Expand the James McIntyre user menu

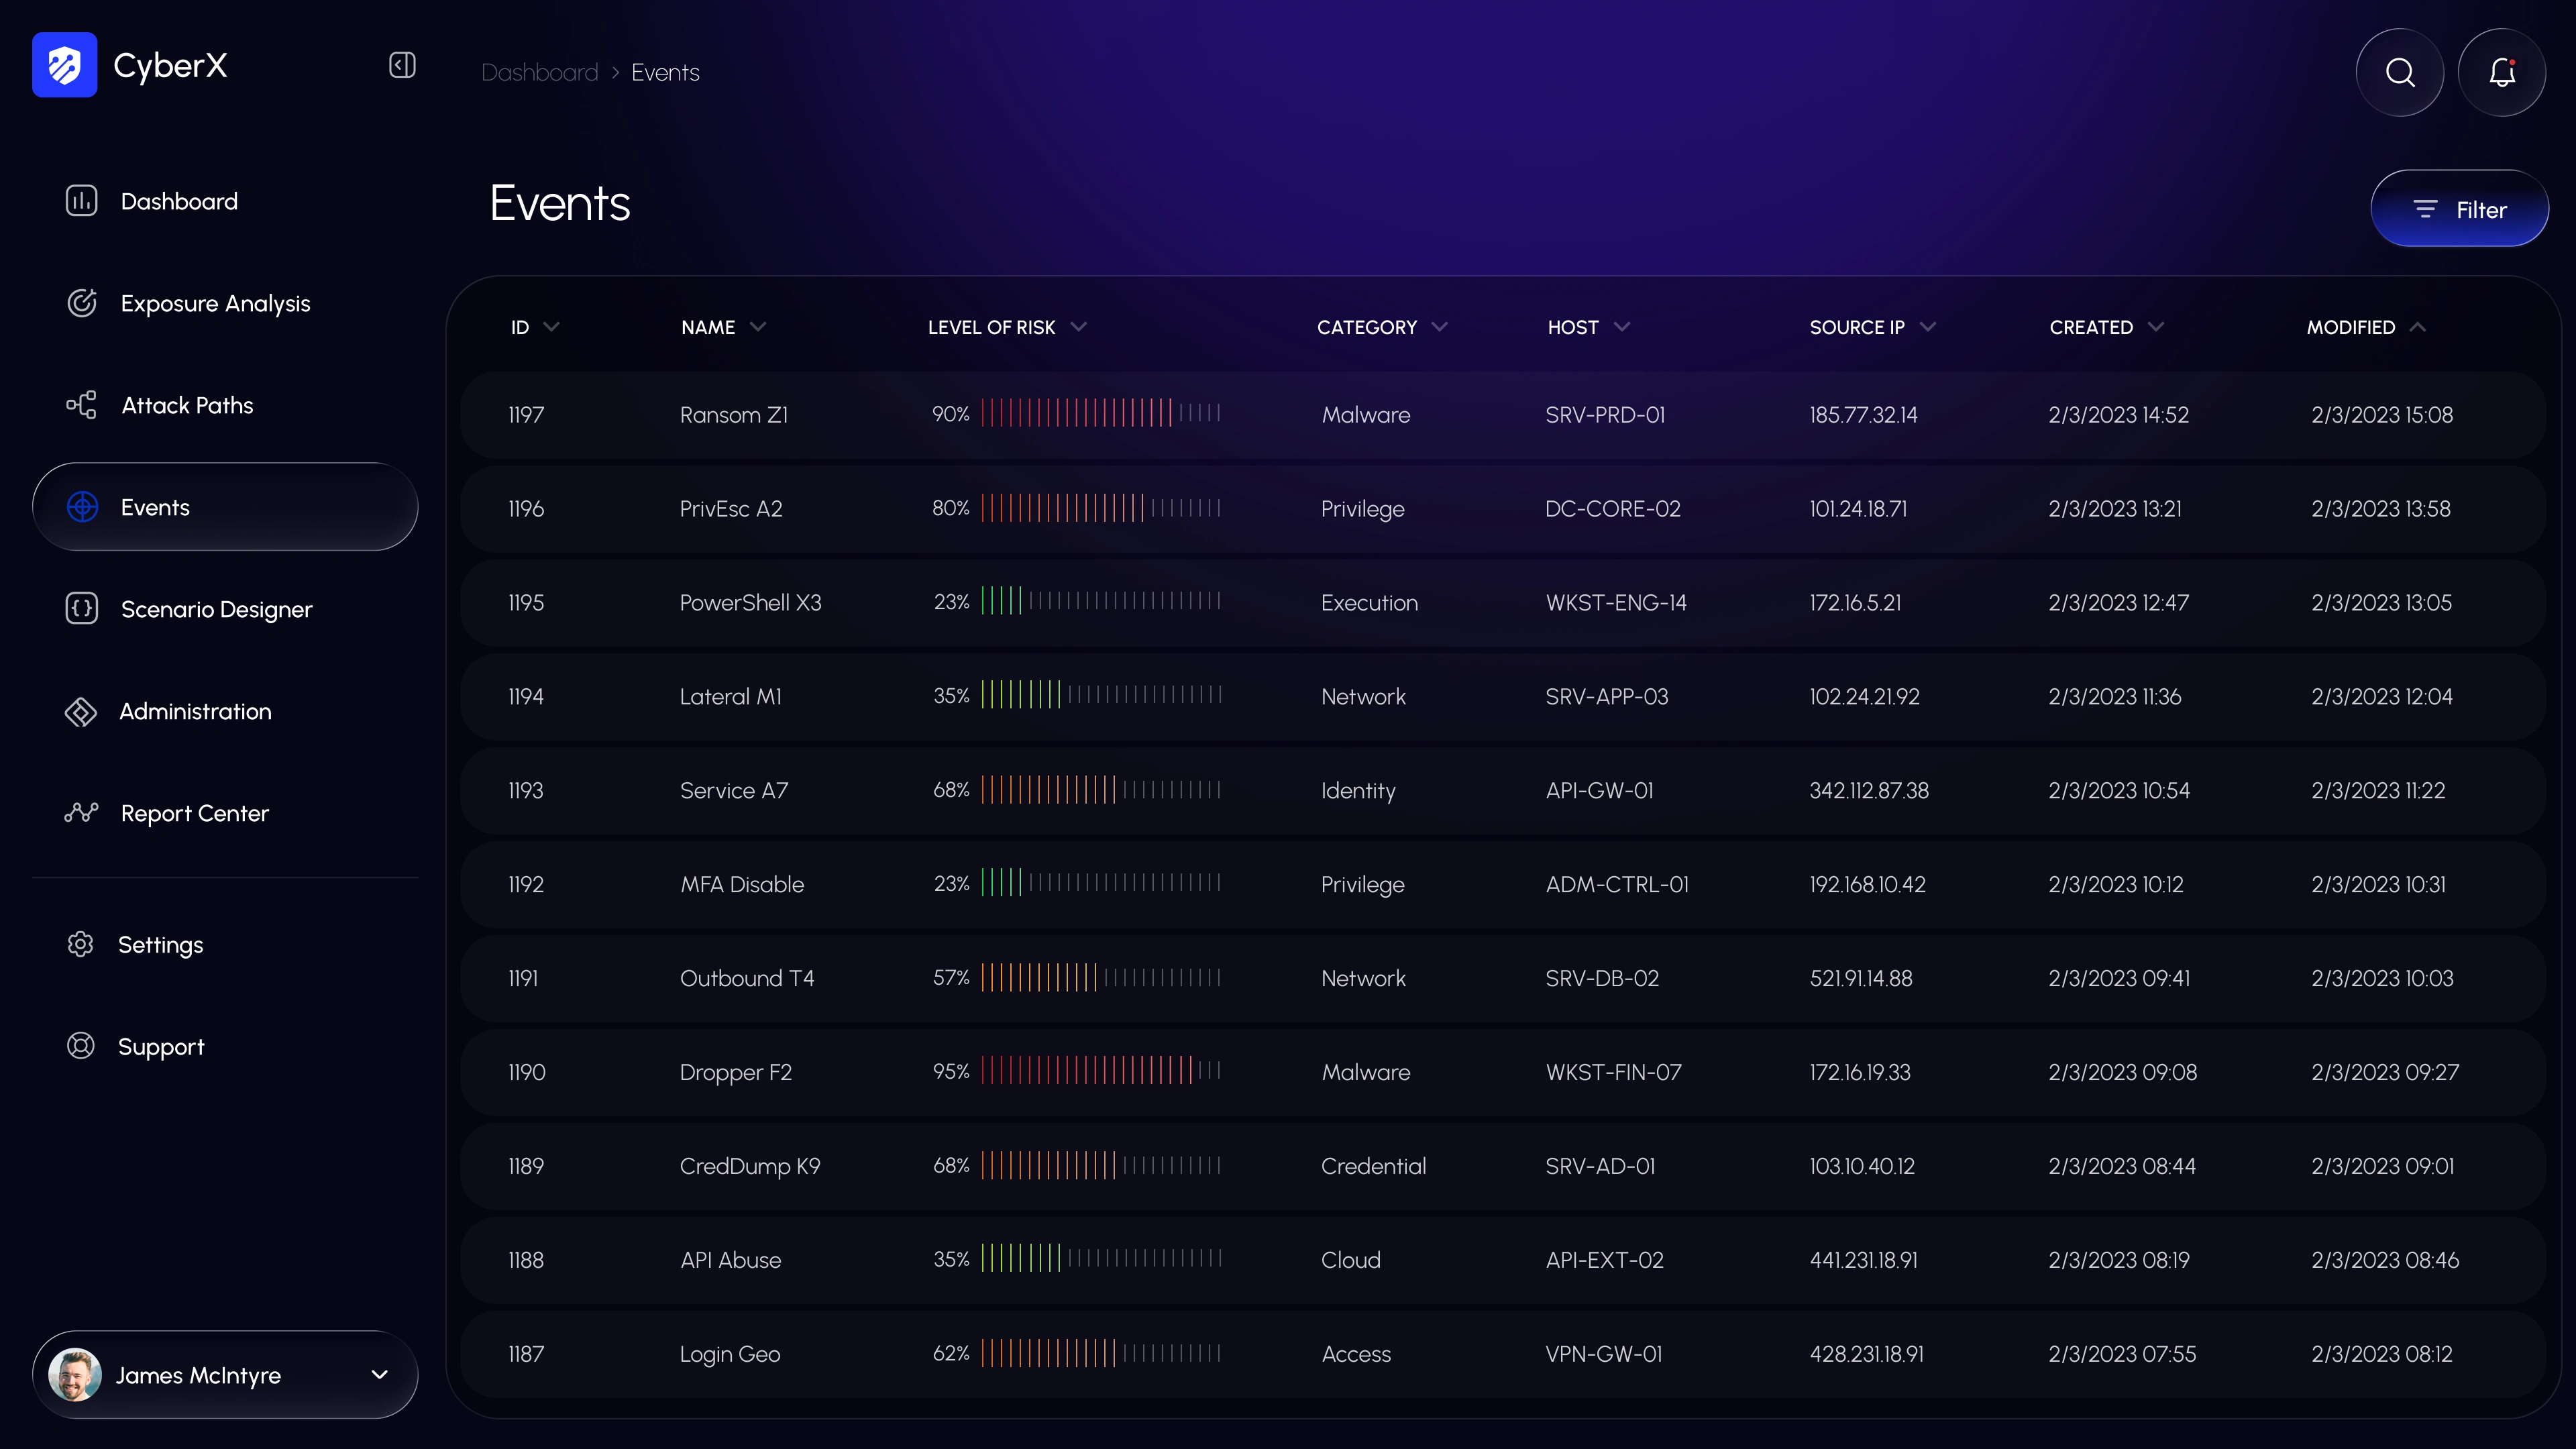coord(379,1375)
